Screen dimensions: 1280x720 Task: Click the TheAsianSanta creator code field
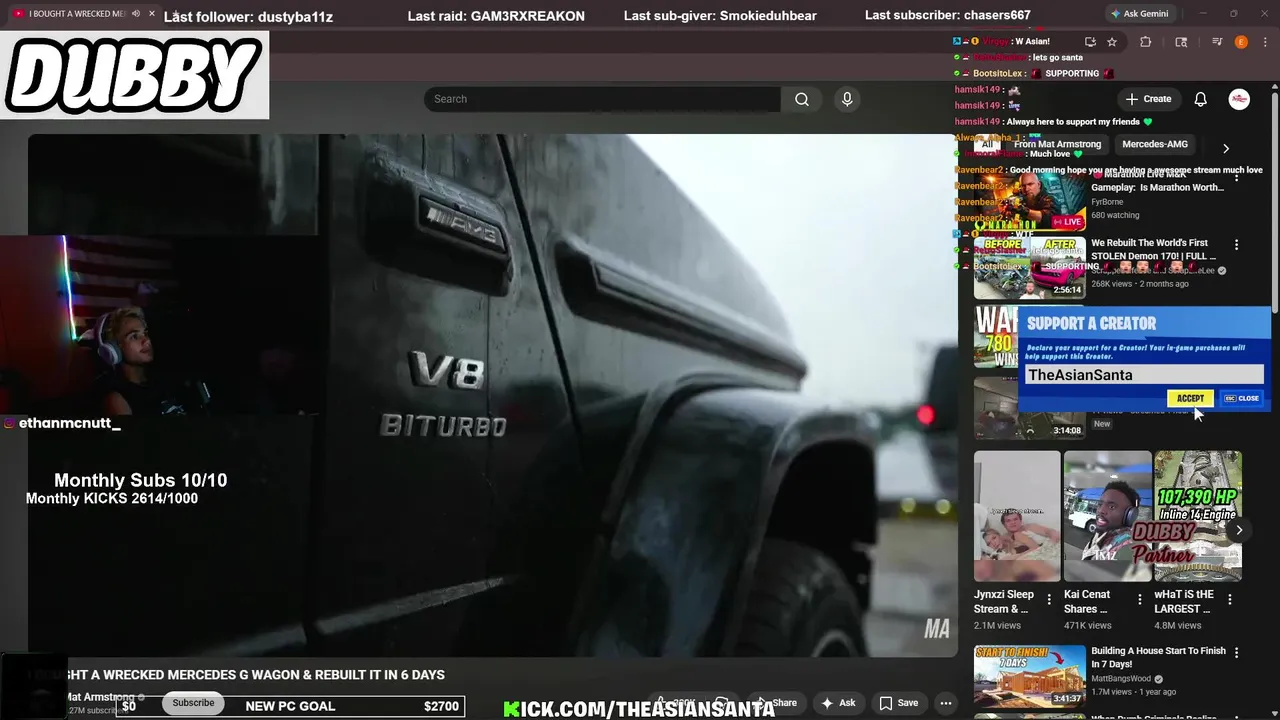coord(1144,375)
